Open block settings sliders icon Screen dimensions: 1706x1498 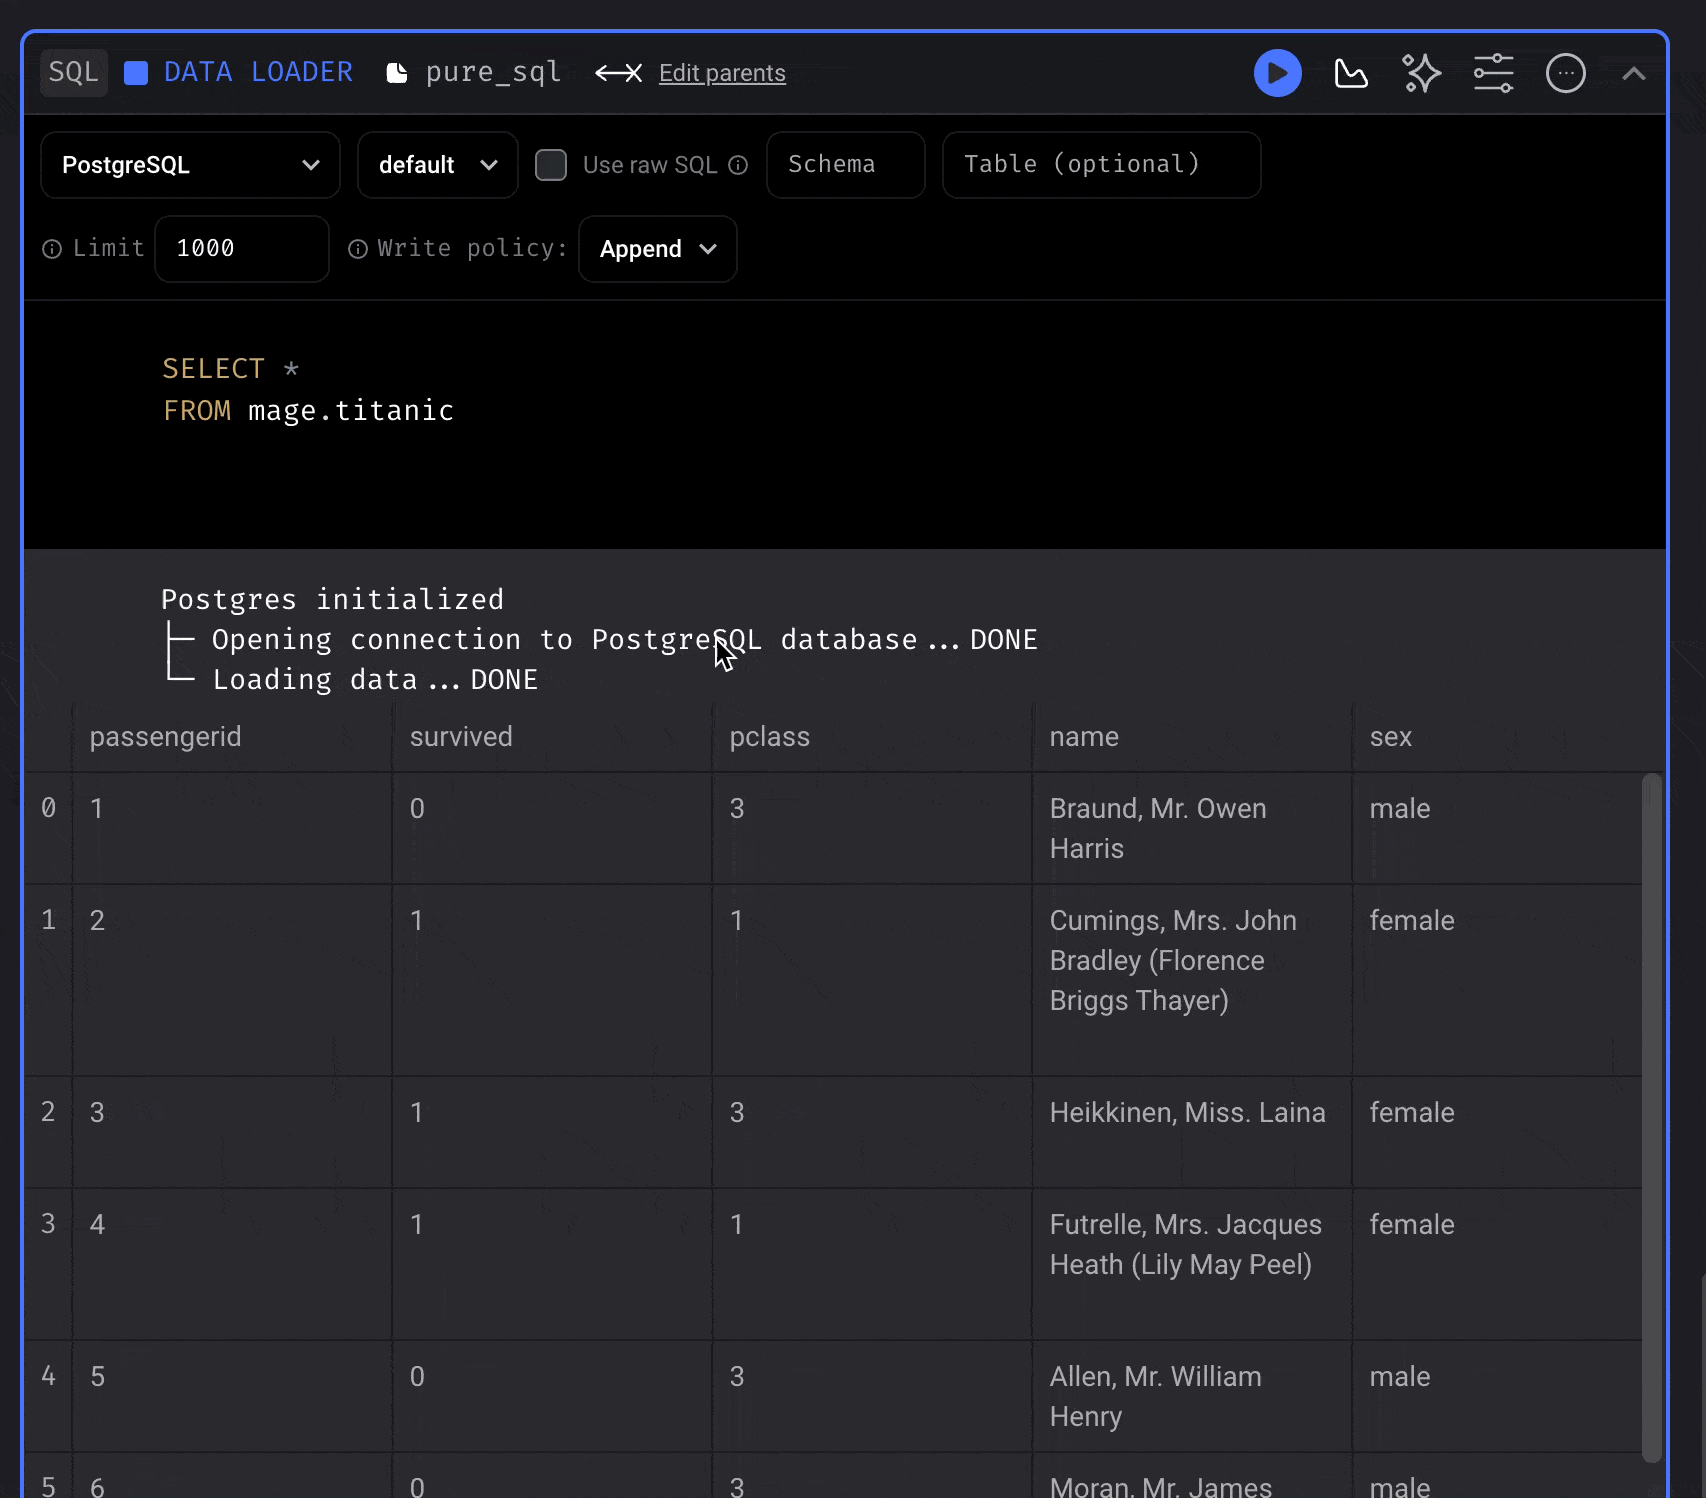pos(1493,73)
